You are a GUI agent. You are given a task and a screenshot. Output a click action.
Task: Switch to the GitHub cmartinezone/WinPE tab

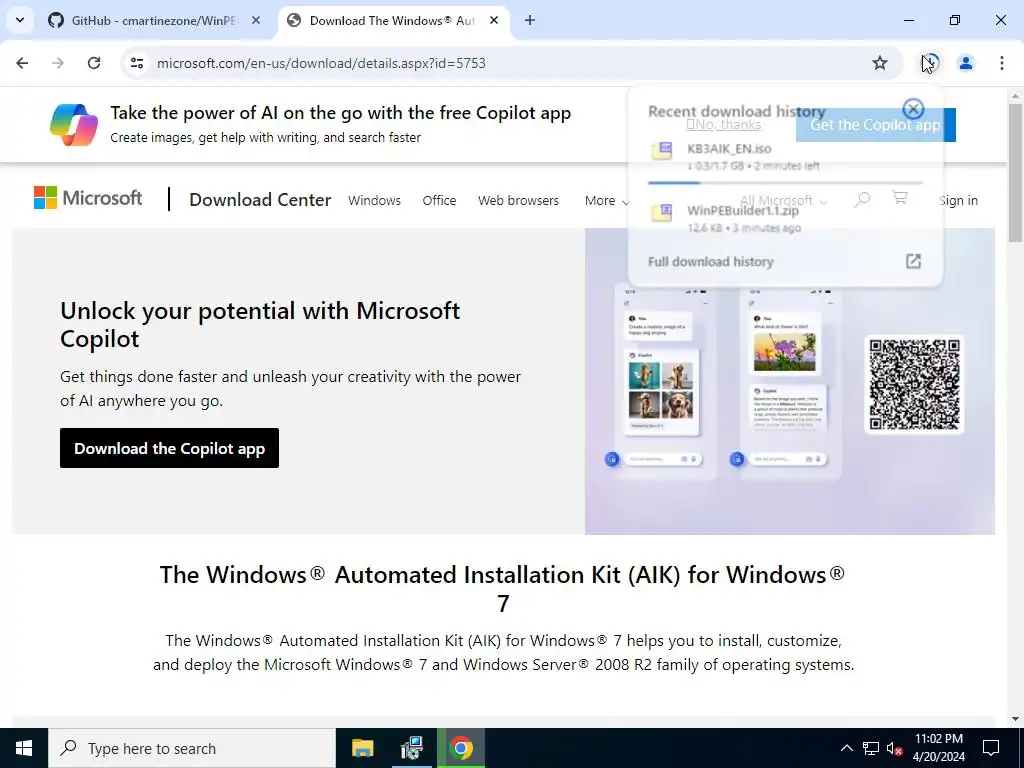click(155, 20)
